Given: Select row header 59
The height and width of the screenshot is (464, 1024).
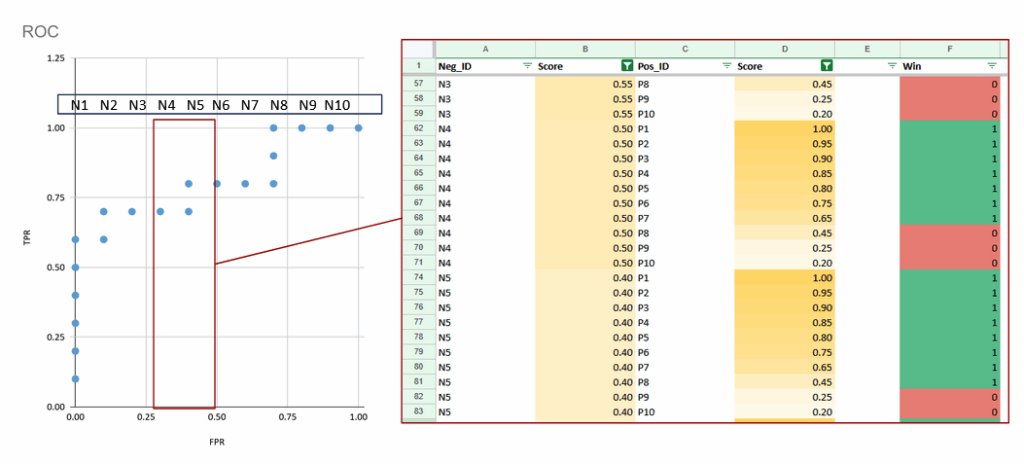Looking at the screenshot, I should pyautogui.click(x=419, y=114).
